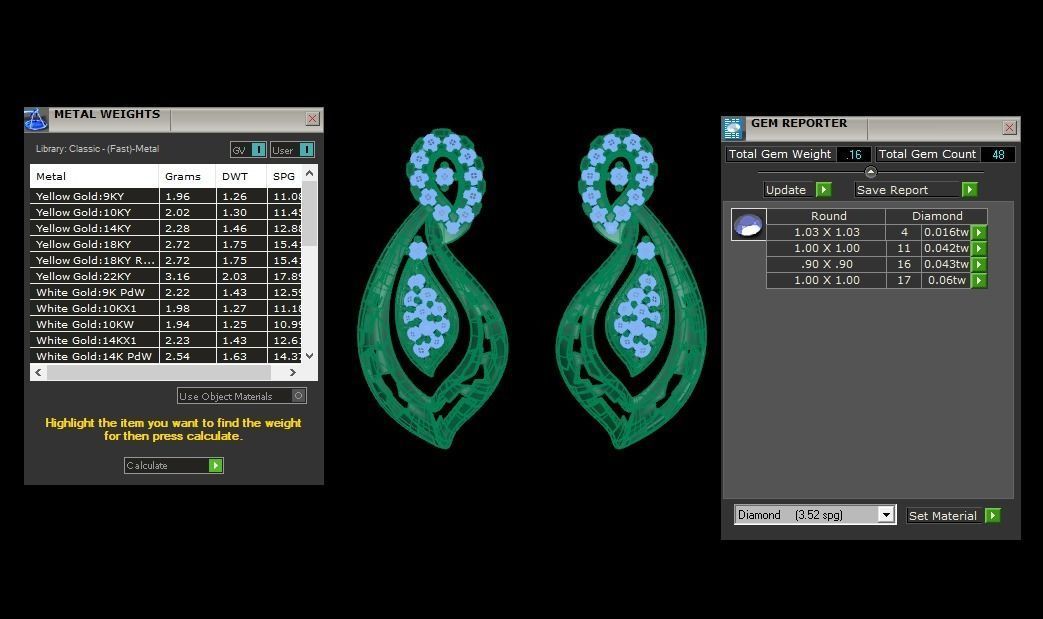Click the 0.016tw weight cell
This screenshot has width=1043, height=619.
point(946,232)
